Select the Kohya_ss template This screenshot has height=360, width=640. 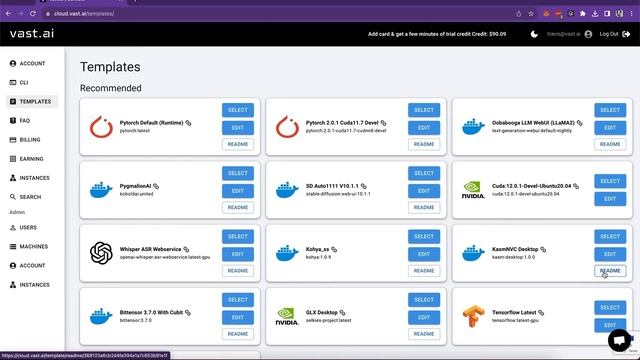[424, 236]
